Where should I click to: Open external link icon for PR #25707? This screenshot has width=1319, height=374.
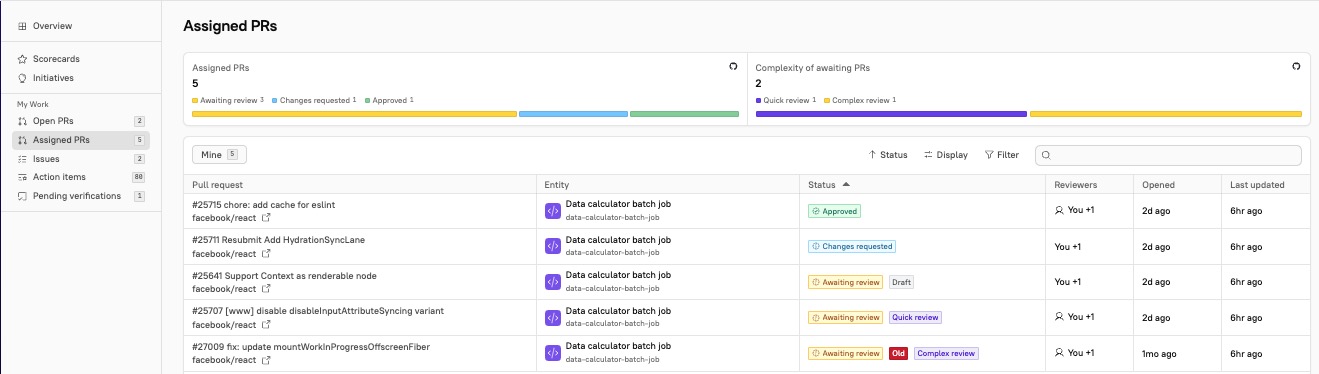(266, 325)
